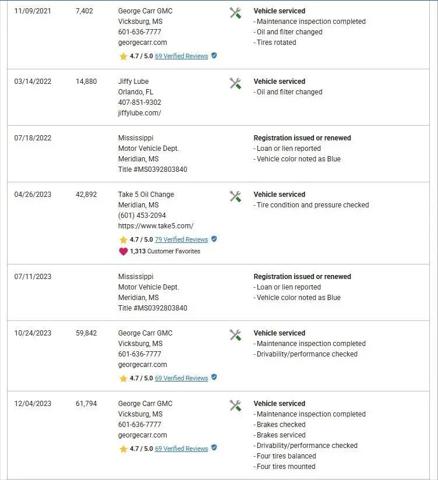The height and width of the screenshot is (480, 438).
Task: Click the Title #MS0392803840 text dated 07/18/2022
Action: pyautogui.click(x=152, y=169)
